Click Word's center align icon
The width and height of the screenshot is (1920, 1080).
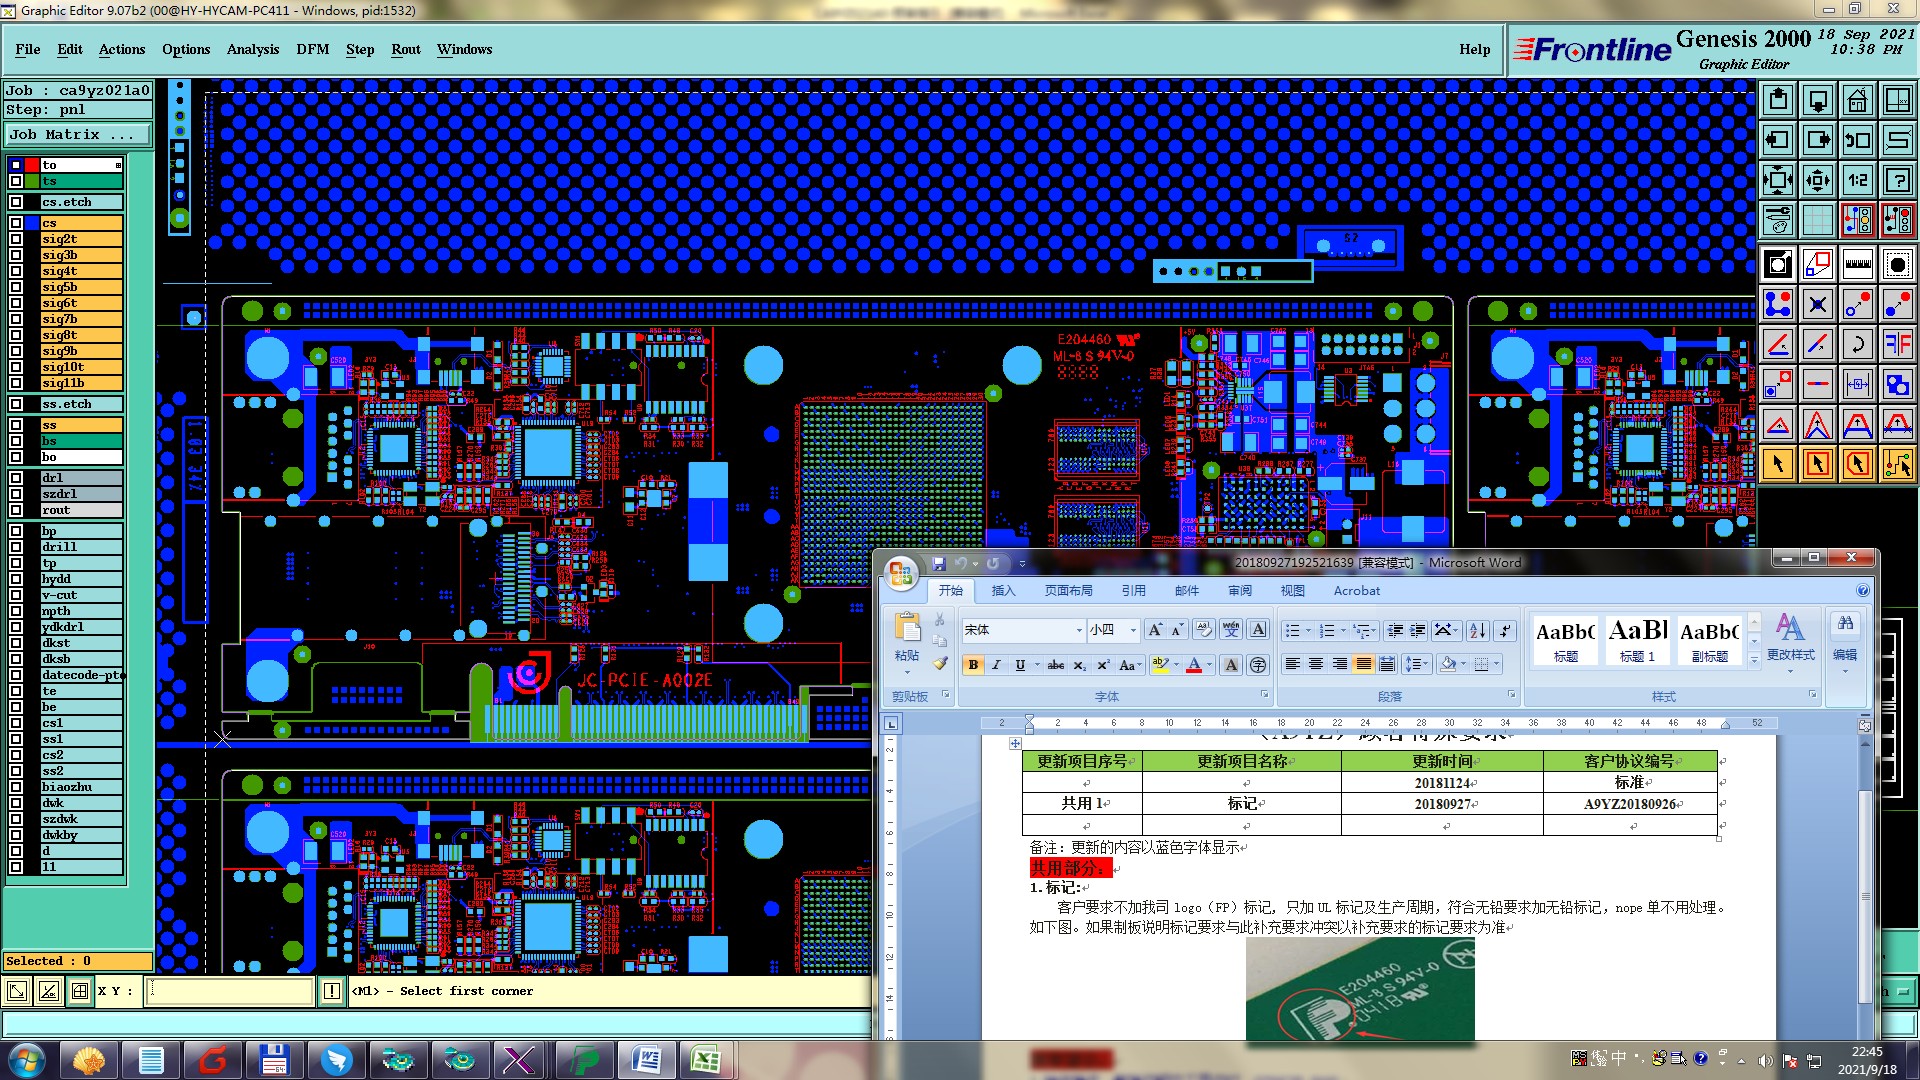point(1316,664)
